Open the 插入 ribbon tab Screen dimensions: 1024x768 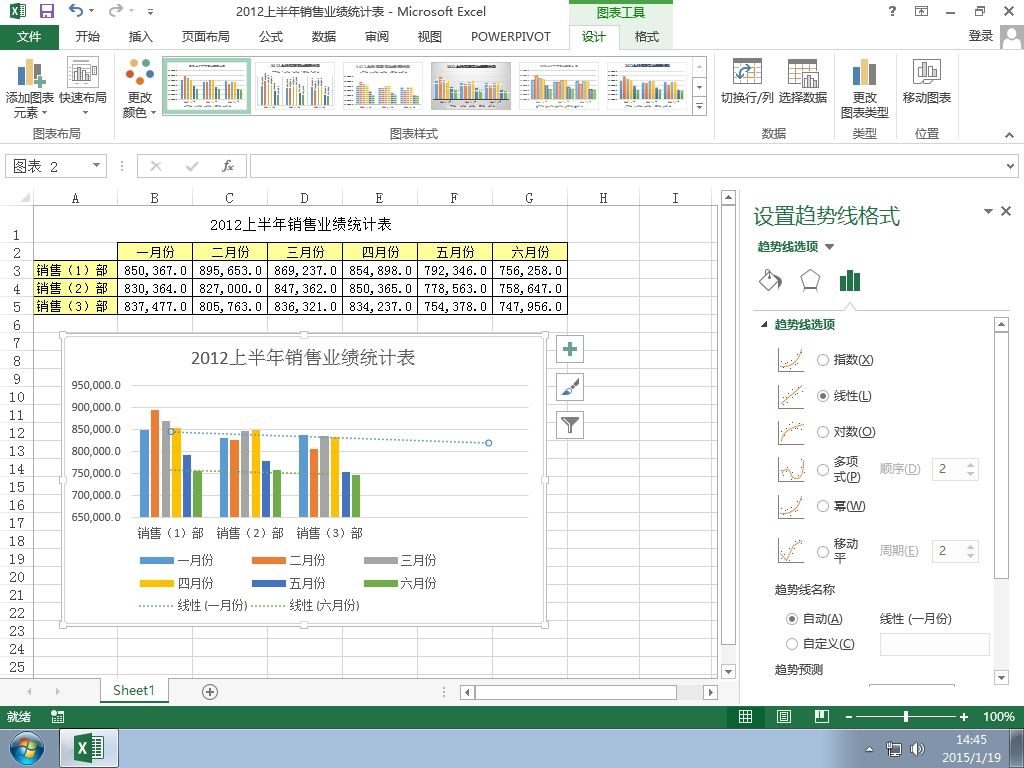[140, 37]
